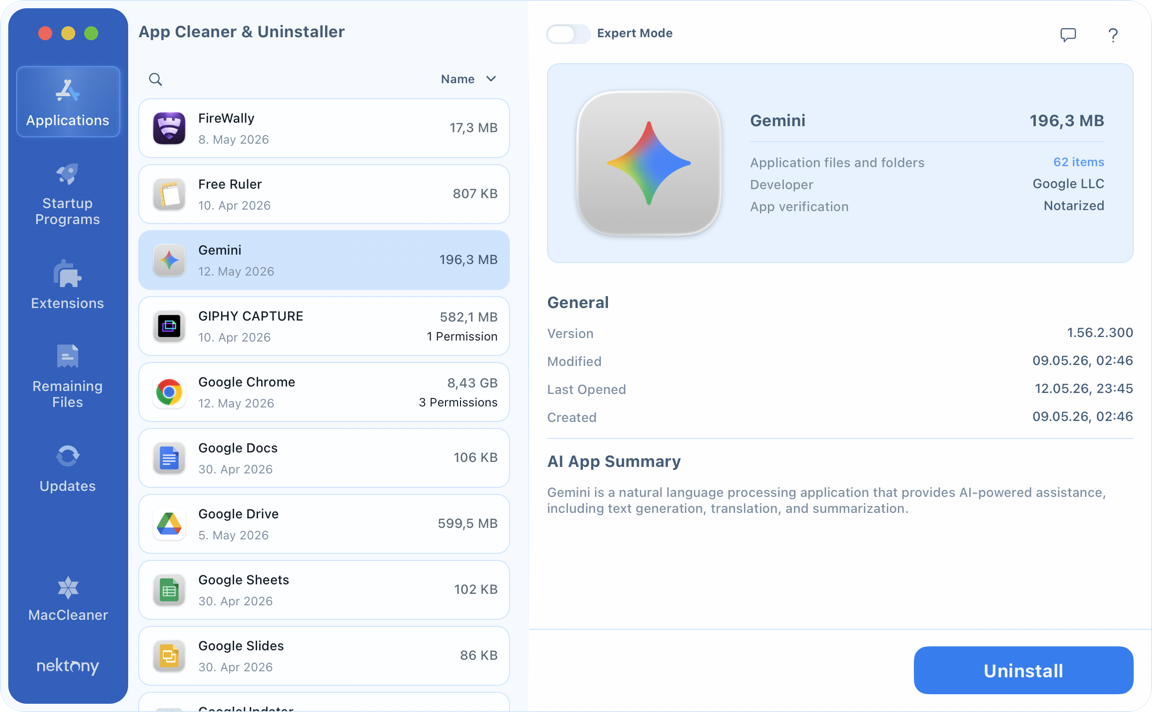
Task: Click the Notarized verification value
Action: [x=1074, y=206]
